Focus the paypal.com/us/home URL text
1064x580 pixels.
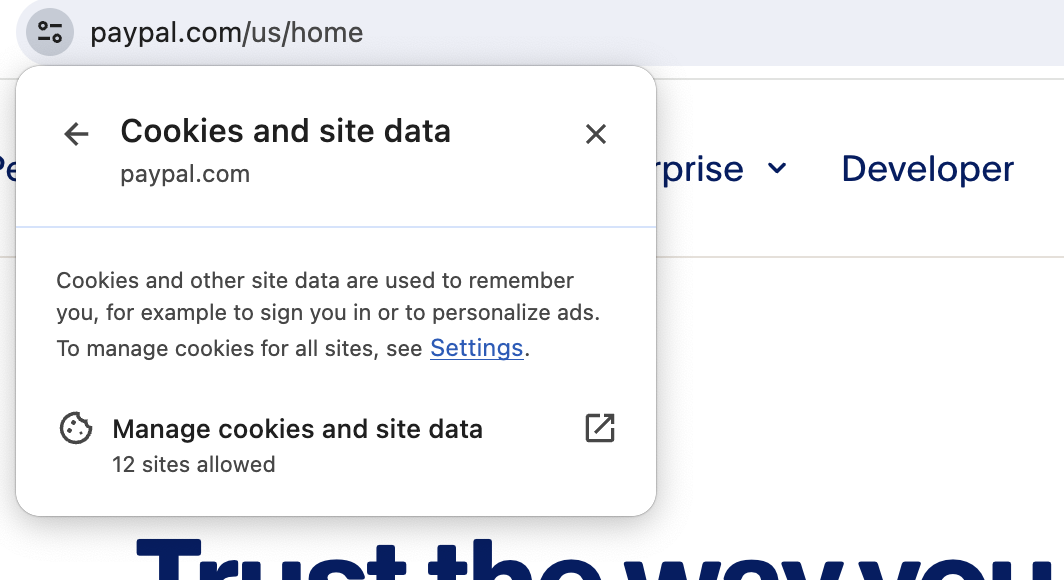point(227,33)
